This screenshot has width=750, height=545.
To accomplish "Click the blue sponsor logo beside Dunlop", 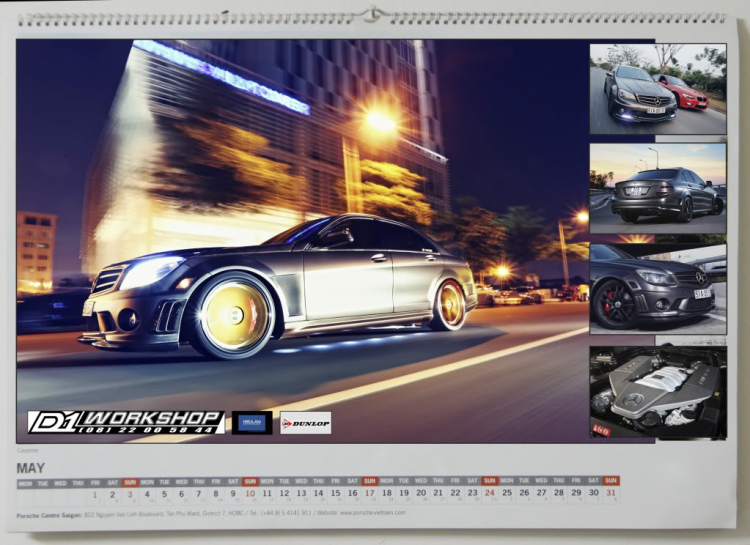I will tap(252, 423).
